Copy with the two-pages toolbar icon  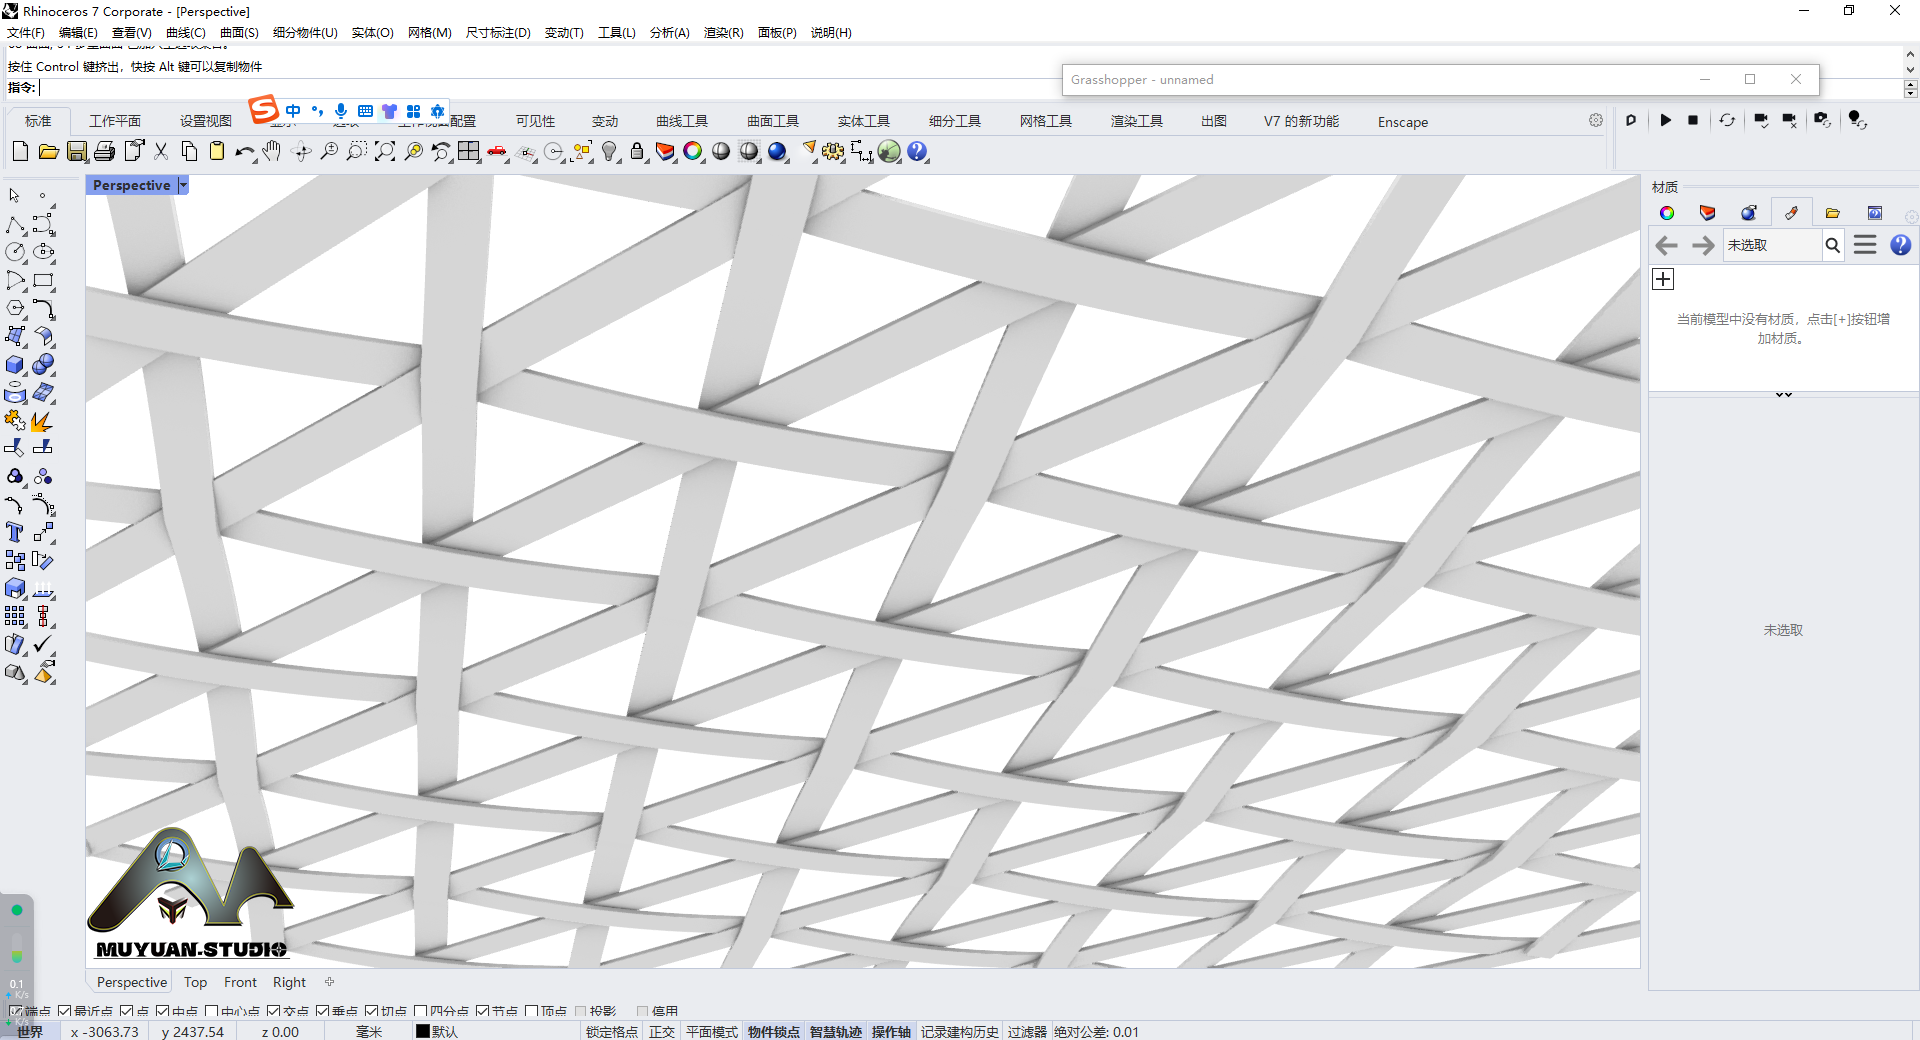(189, 151)
